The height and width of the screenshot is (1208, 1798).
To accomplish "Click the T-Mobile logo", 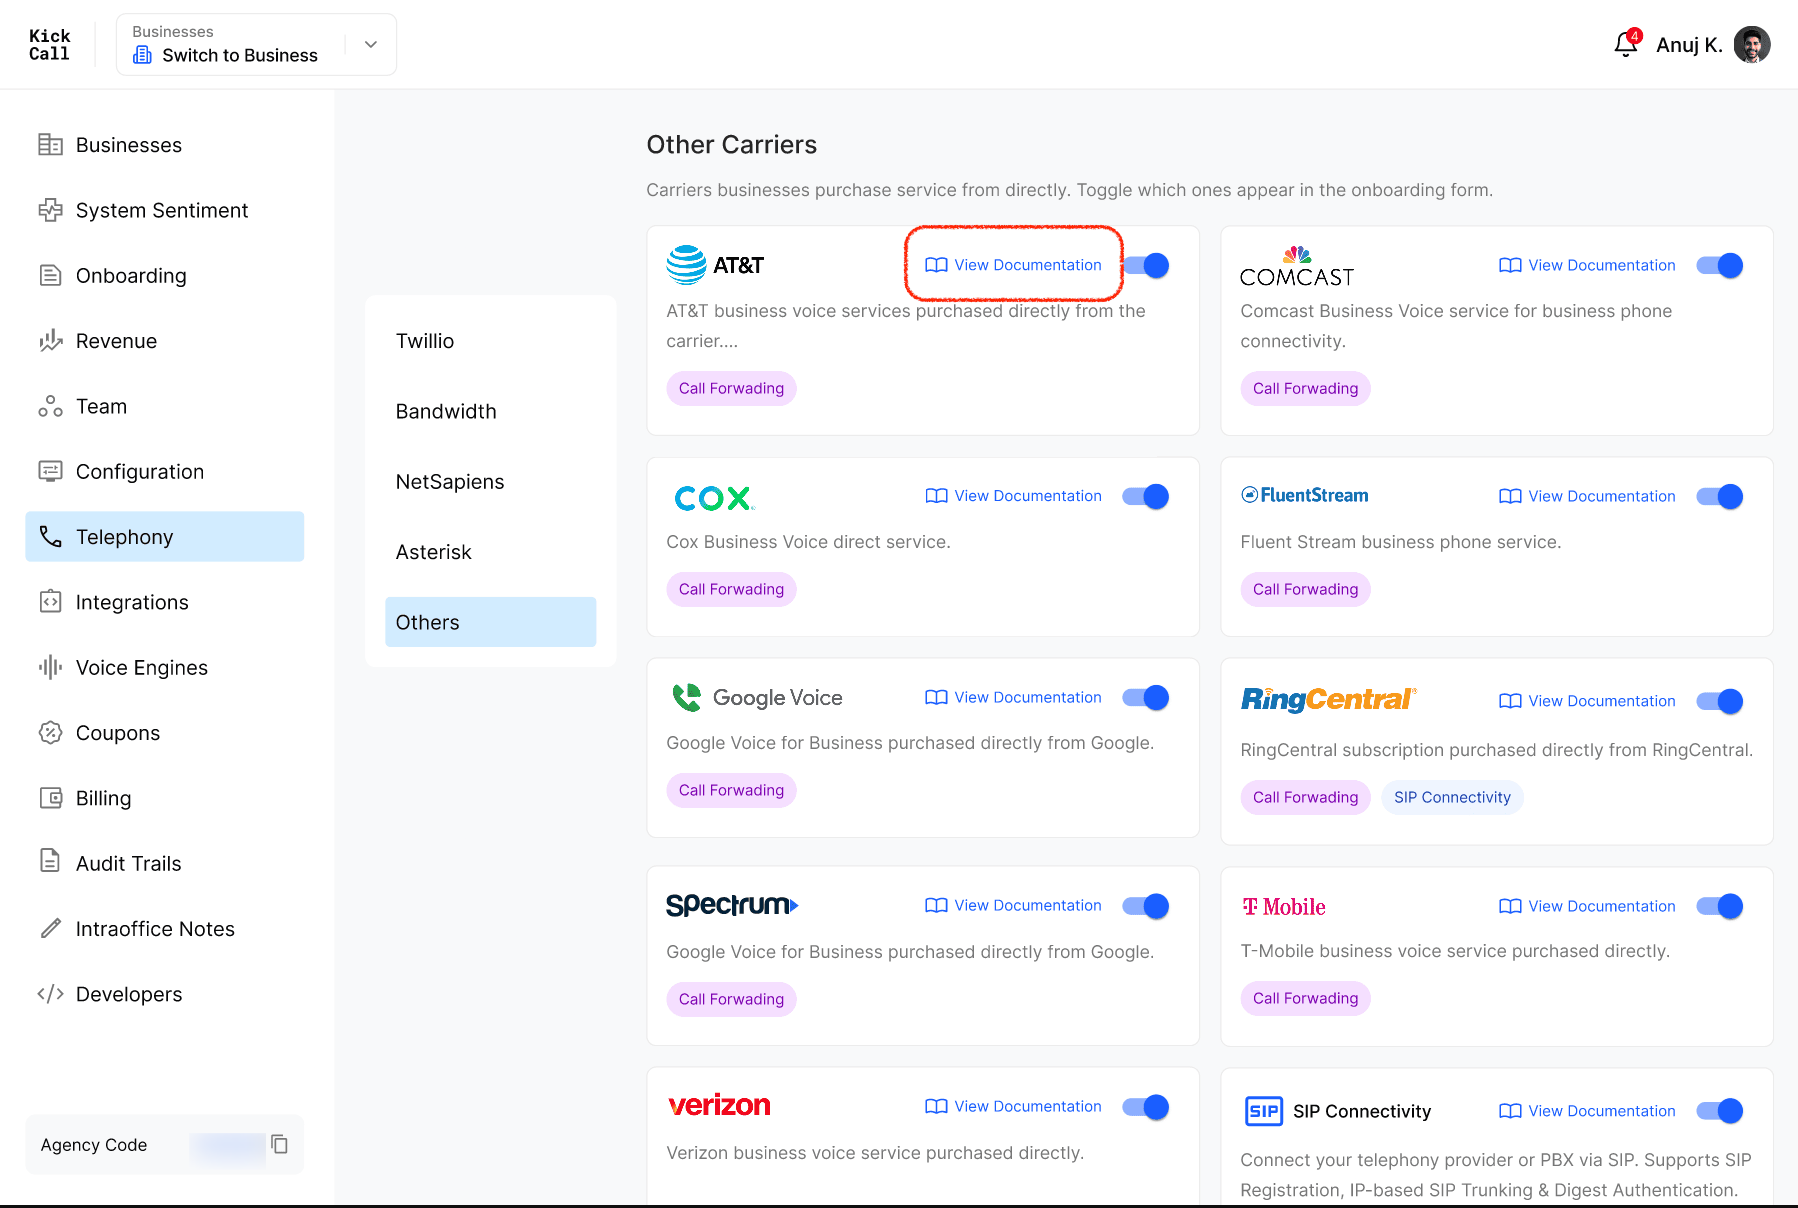I will click(x=1284, y=907).
